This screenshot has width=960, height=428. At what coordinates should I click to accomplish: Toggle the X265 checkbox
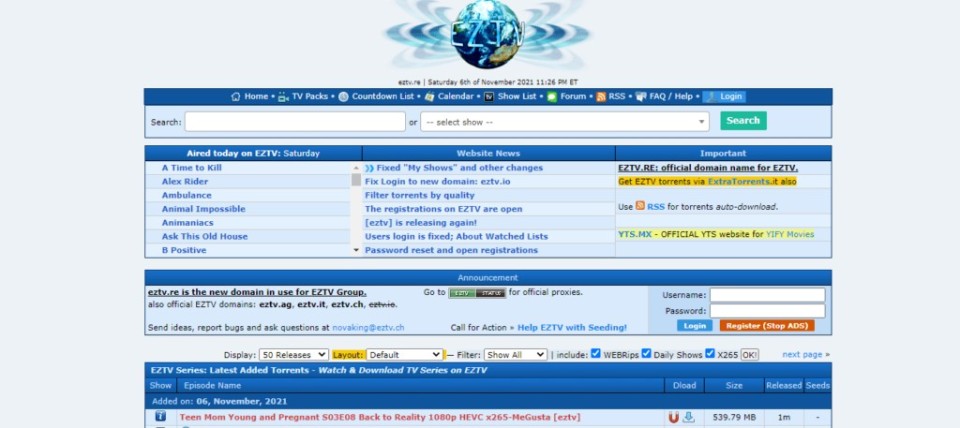(710, 353)
